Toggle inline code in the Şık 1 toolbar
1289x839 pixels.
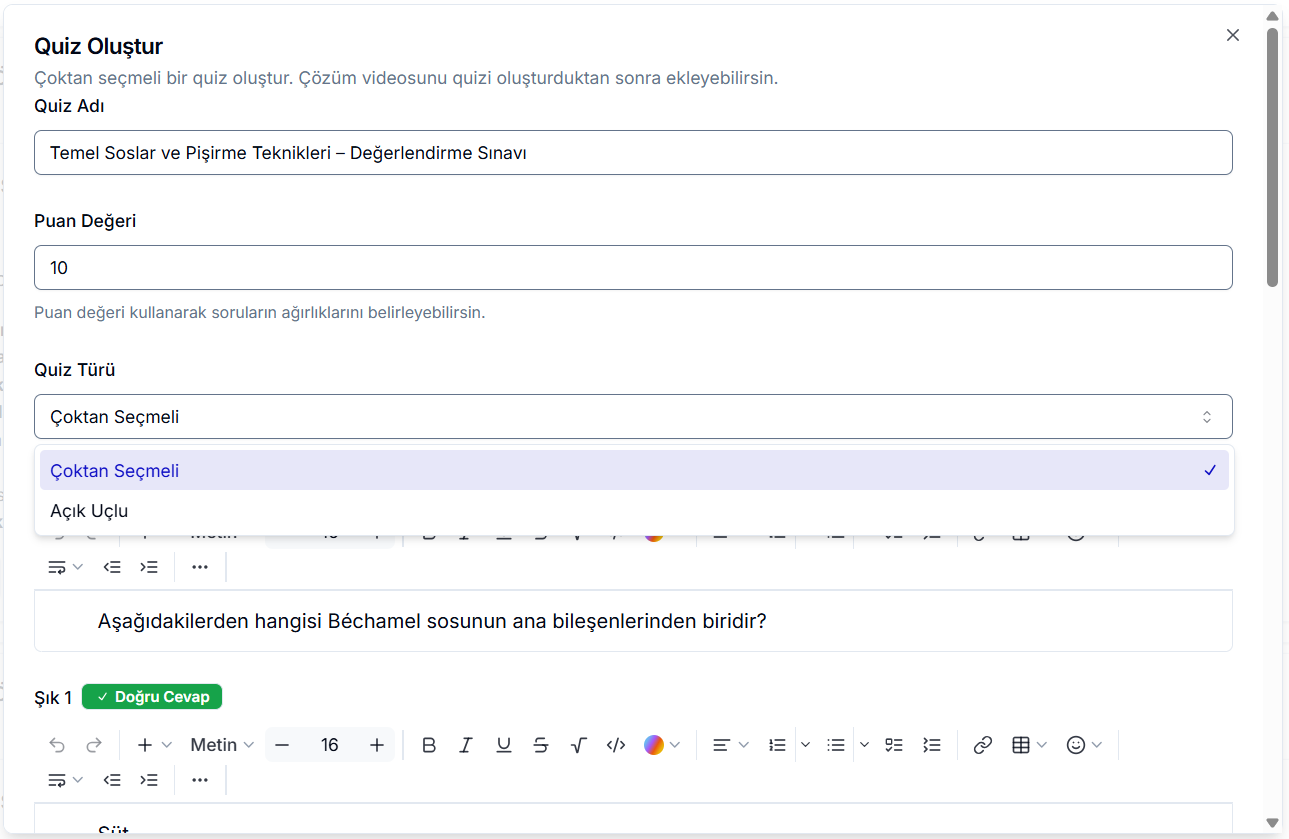[x=616, y=745]
